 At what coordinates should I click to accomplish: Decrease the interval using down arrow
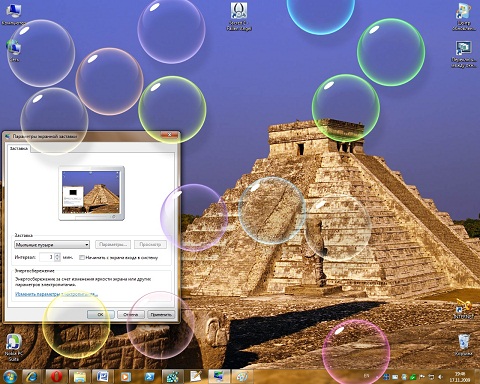pyautogui.click(x=57, y=259)
